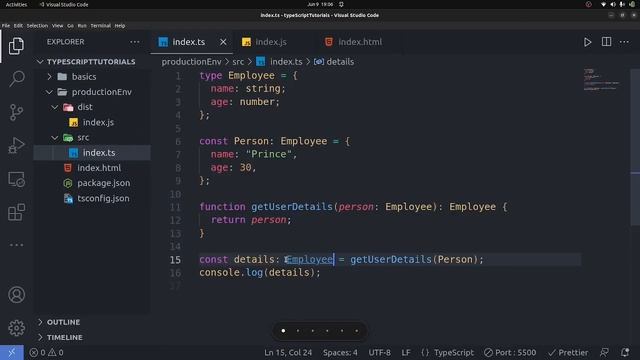Collapse the productionEnv folder
This screenshot has width=640, height=360.
pos(49,92)
